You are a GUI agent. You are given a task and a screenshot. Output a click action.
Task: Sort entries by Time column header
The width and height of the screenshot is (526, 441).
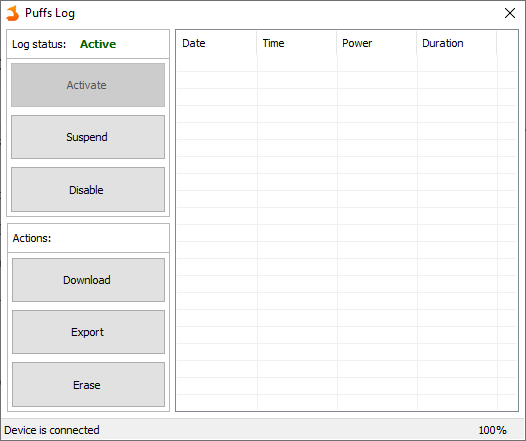tap(297, 43)
